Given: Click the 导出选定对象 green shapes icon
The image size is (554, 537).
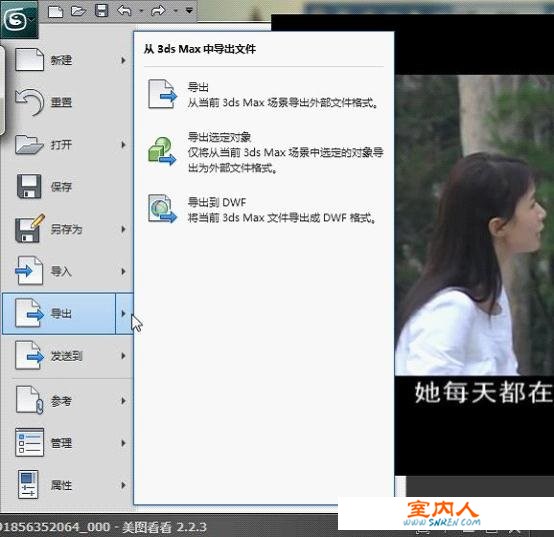Looking at the screenshot, I should pyautogui.click(x=162, y=151).
